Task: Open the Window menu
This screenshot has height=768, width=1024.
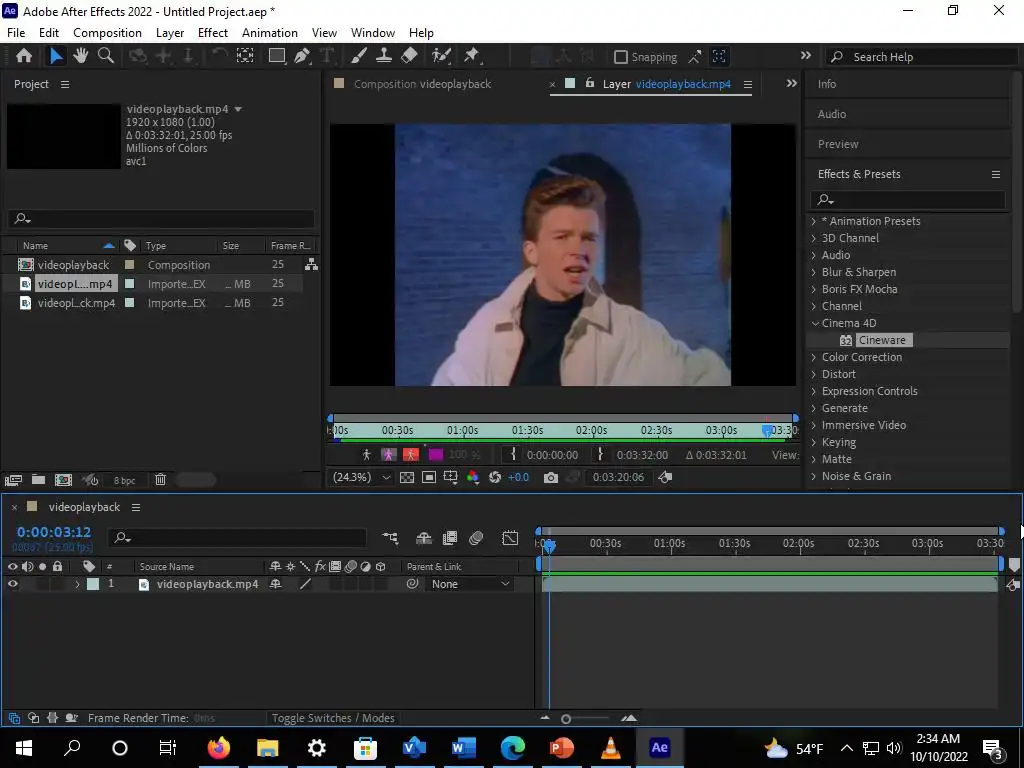Action: click(373, 33)
